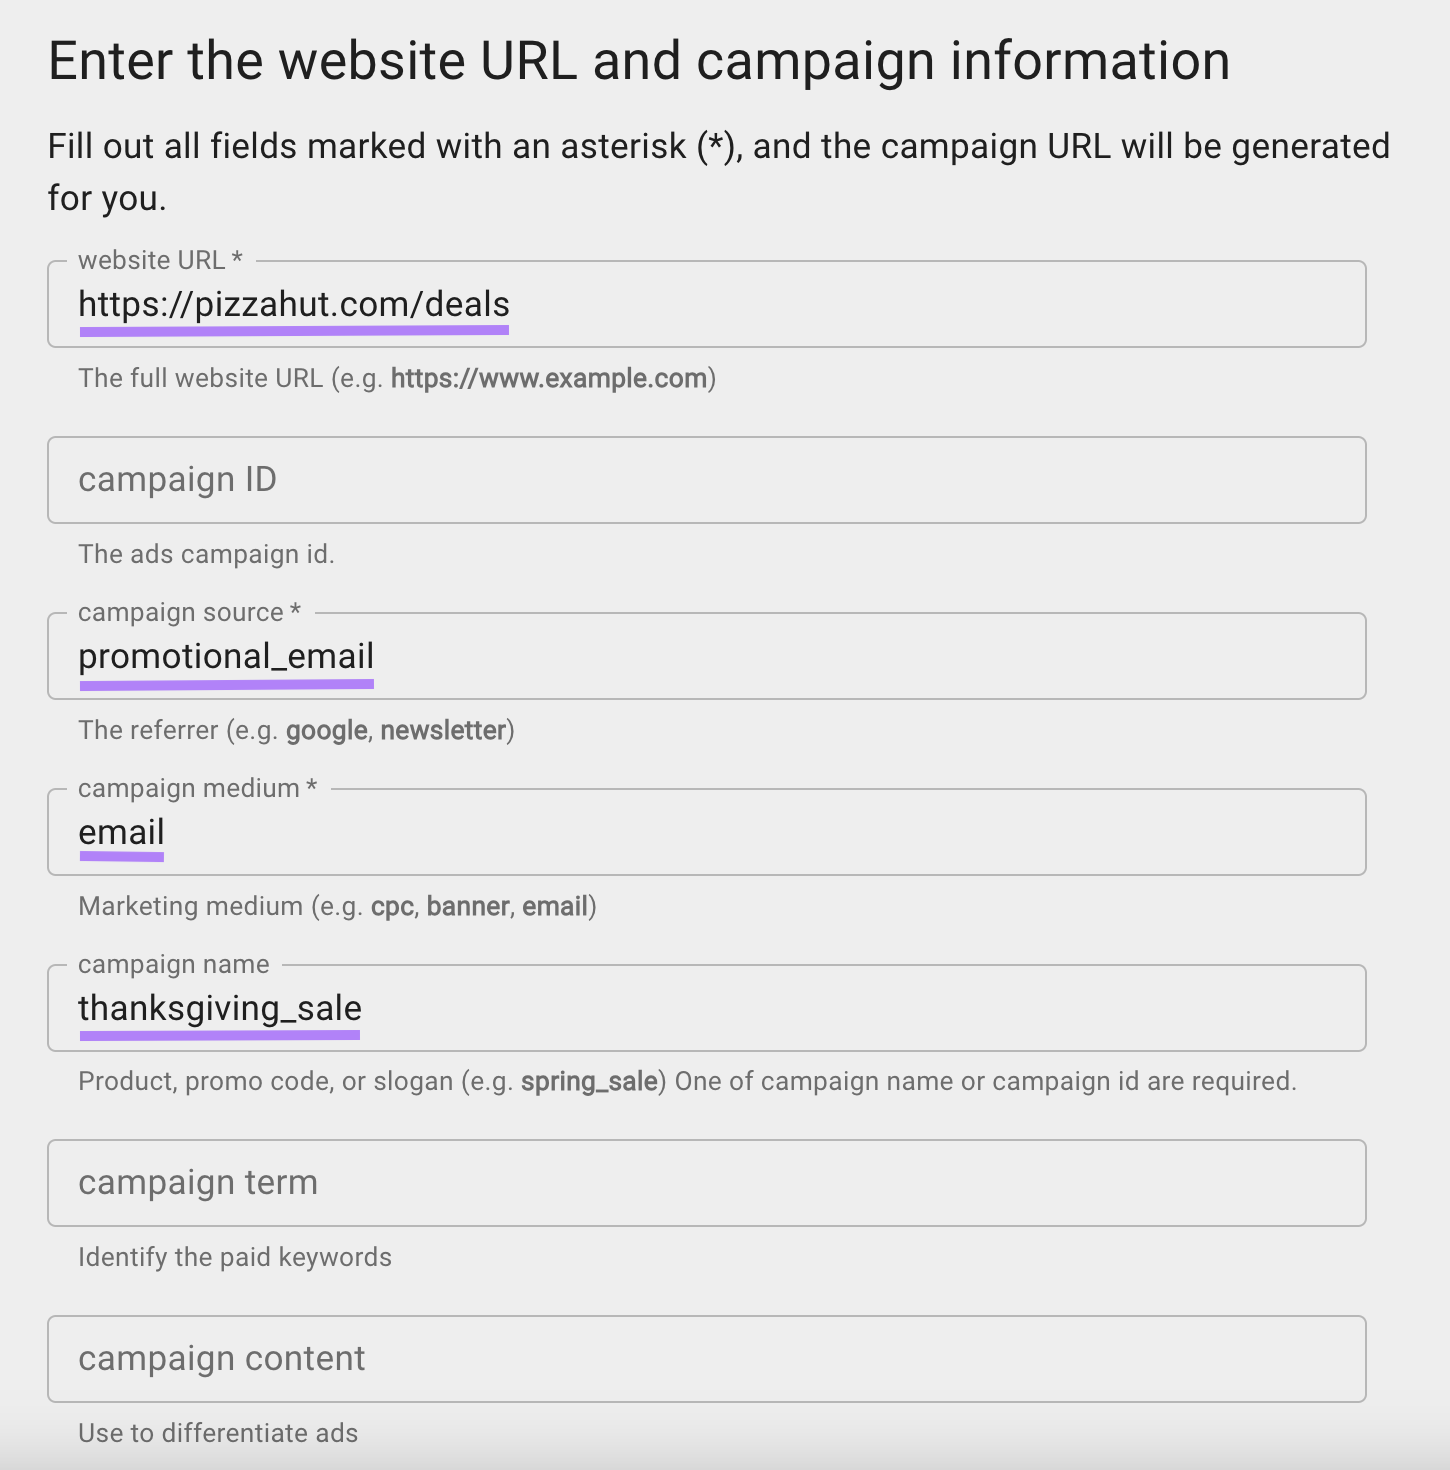Click the bold spring_sale example text
The height and width of the screenshot is (1470, 1450).
coord(588,1081)
